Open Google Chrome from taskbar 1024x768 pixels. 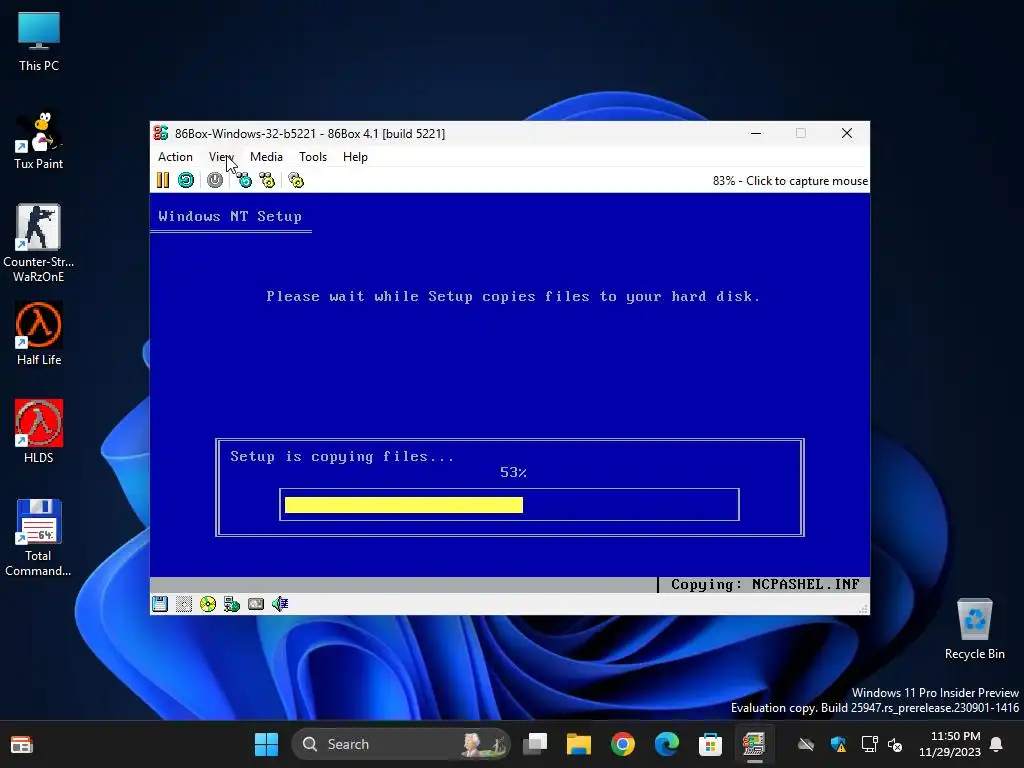click(x=622, y=744)
